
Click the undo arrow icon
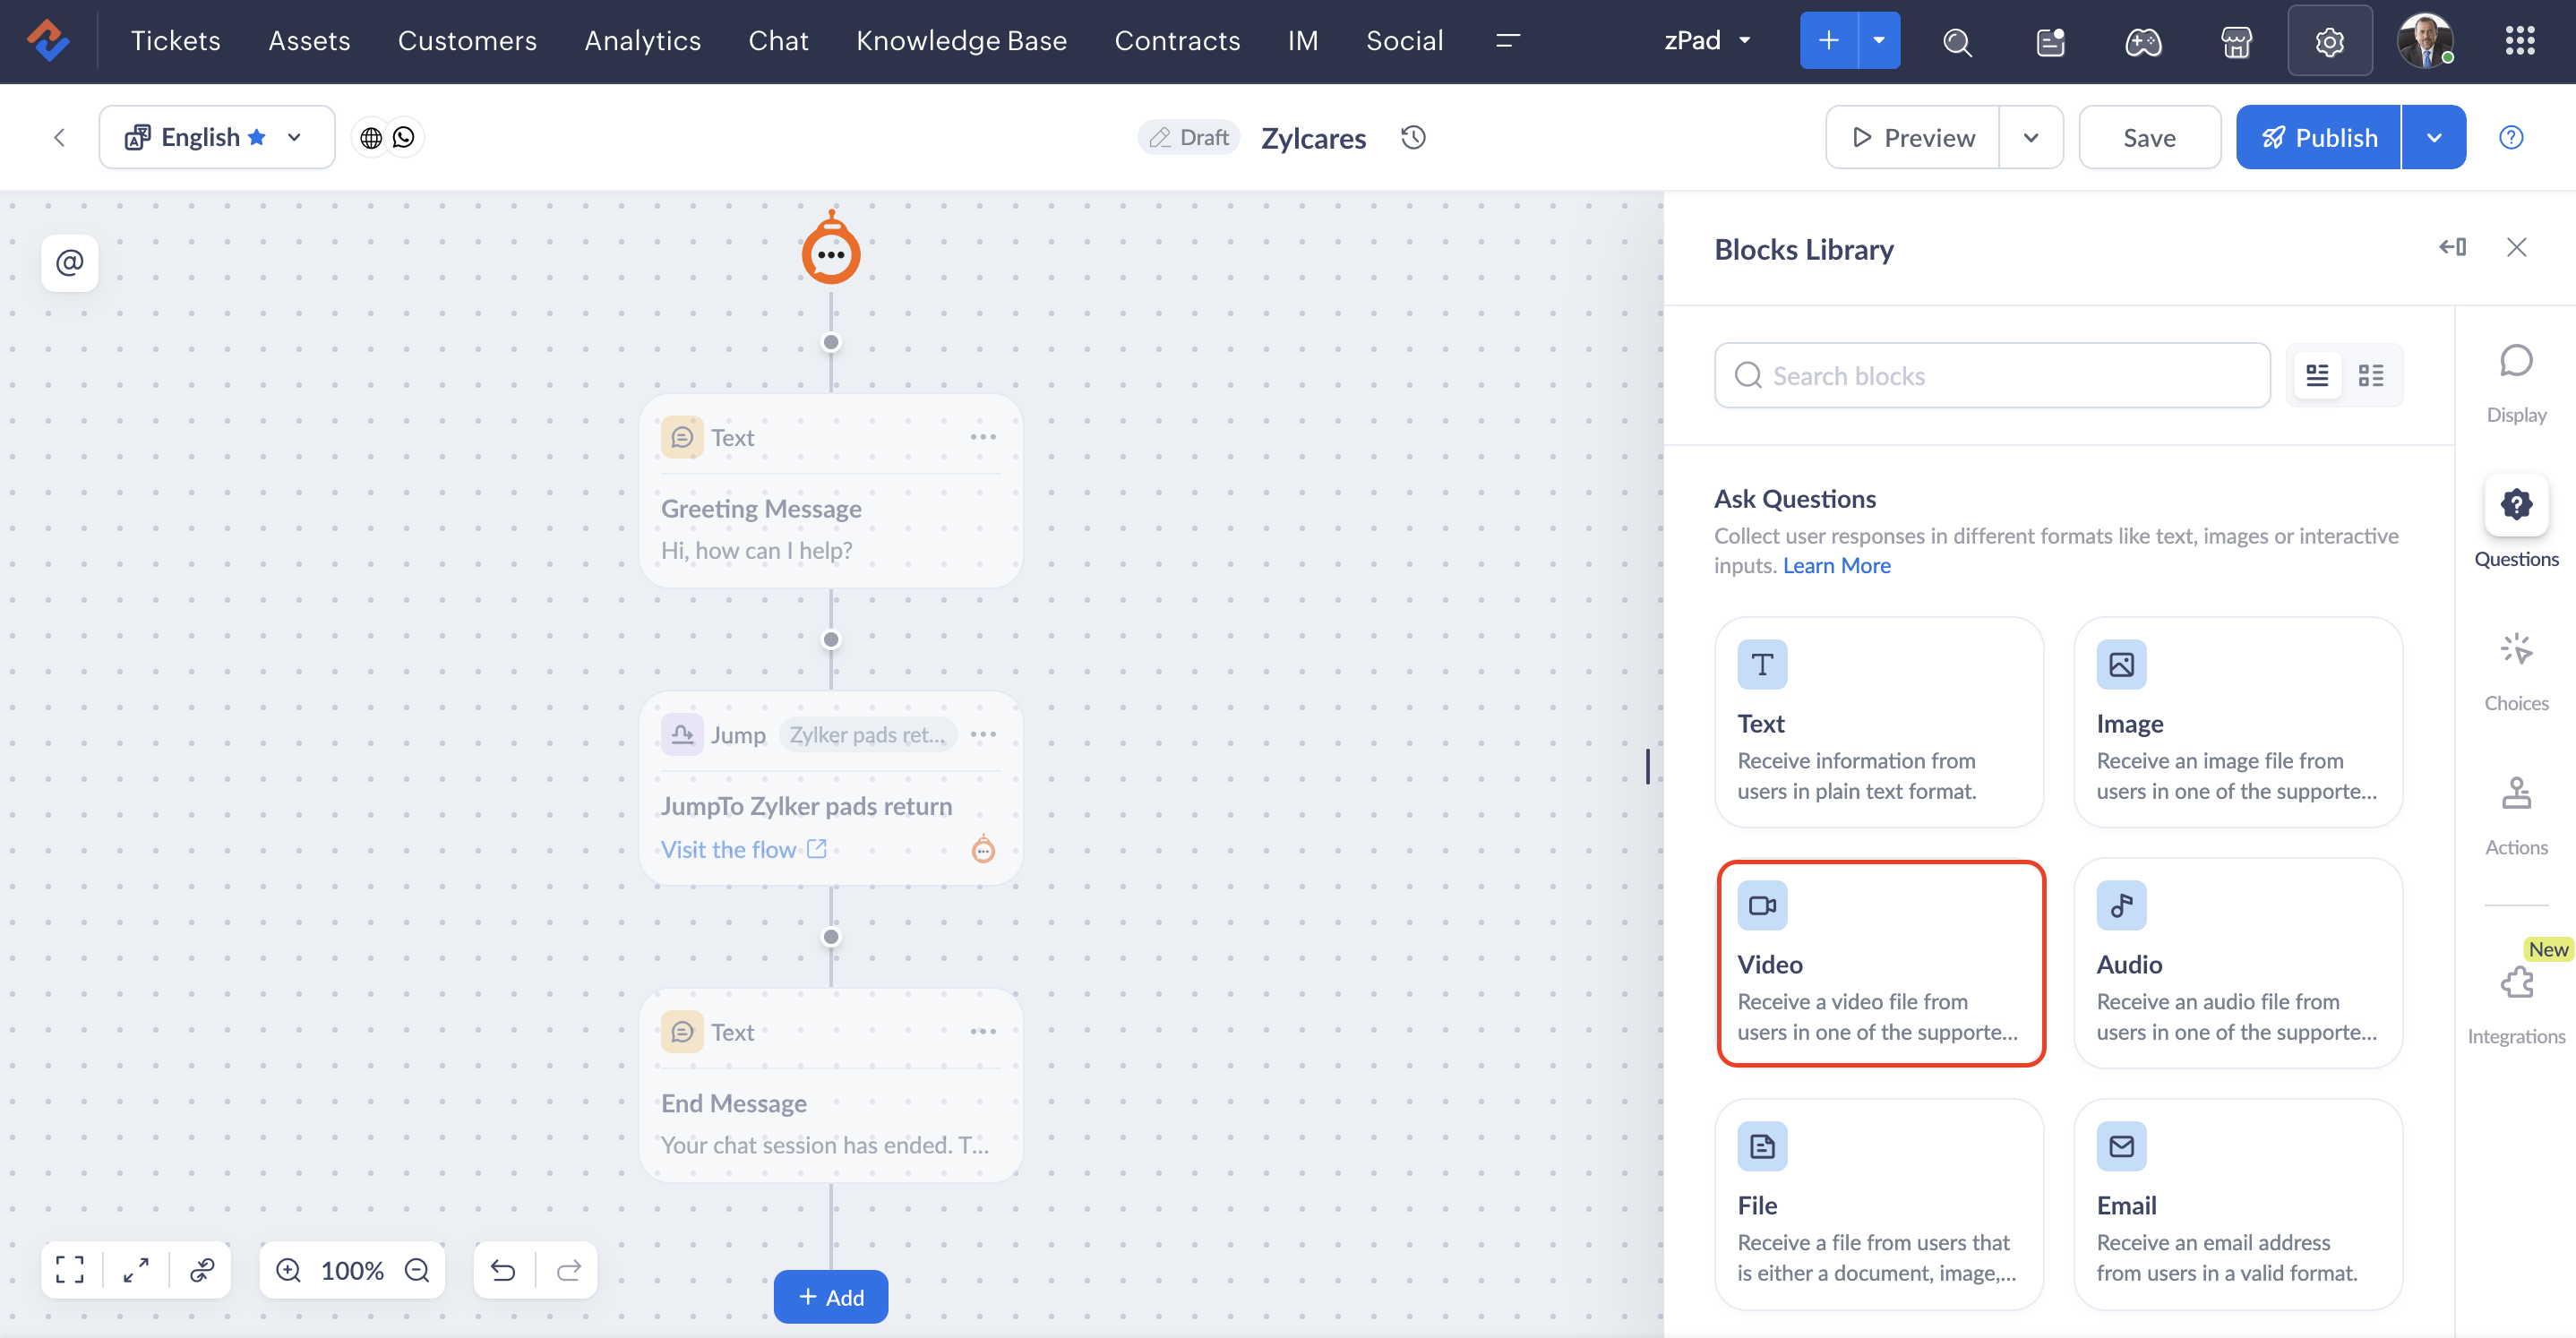[503, 1270]
